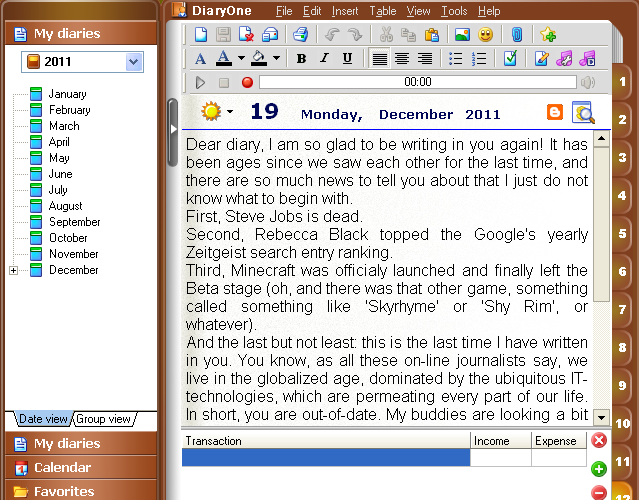This screenshot has width=639, height=500.
Task: Expand the December tree node
Action: point(13,271)
